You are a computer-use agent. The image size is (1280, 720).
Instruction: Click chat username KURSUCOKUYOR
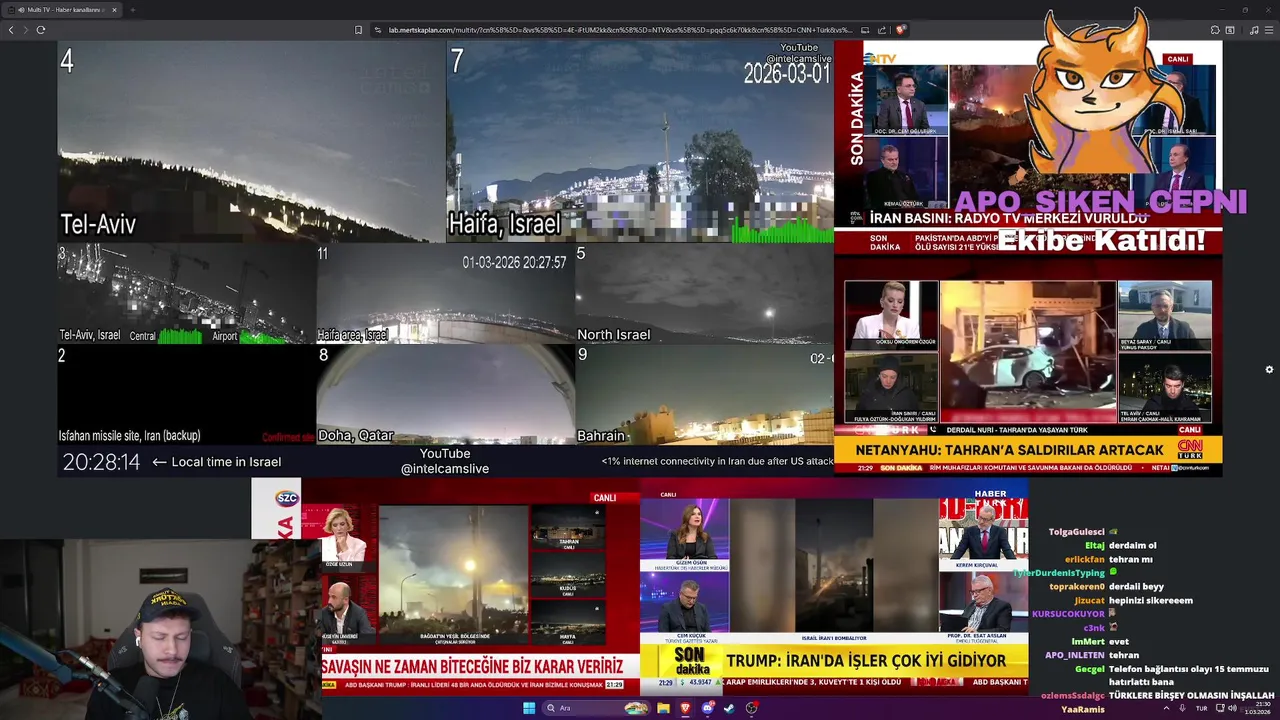[x=1068, y=614]
